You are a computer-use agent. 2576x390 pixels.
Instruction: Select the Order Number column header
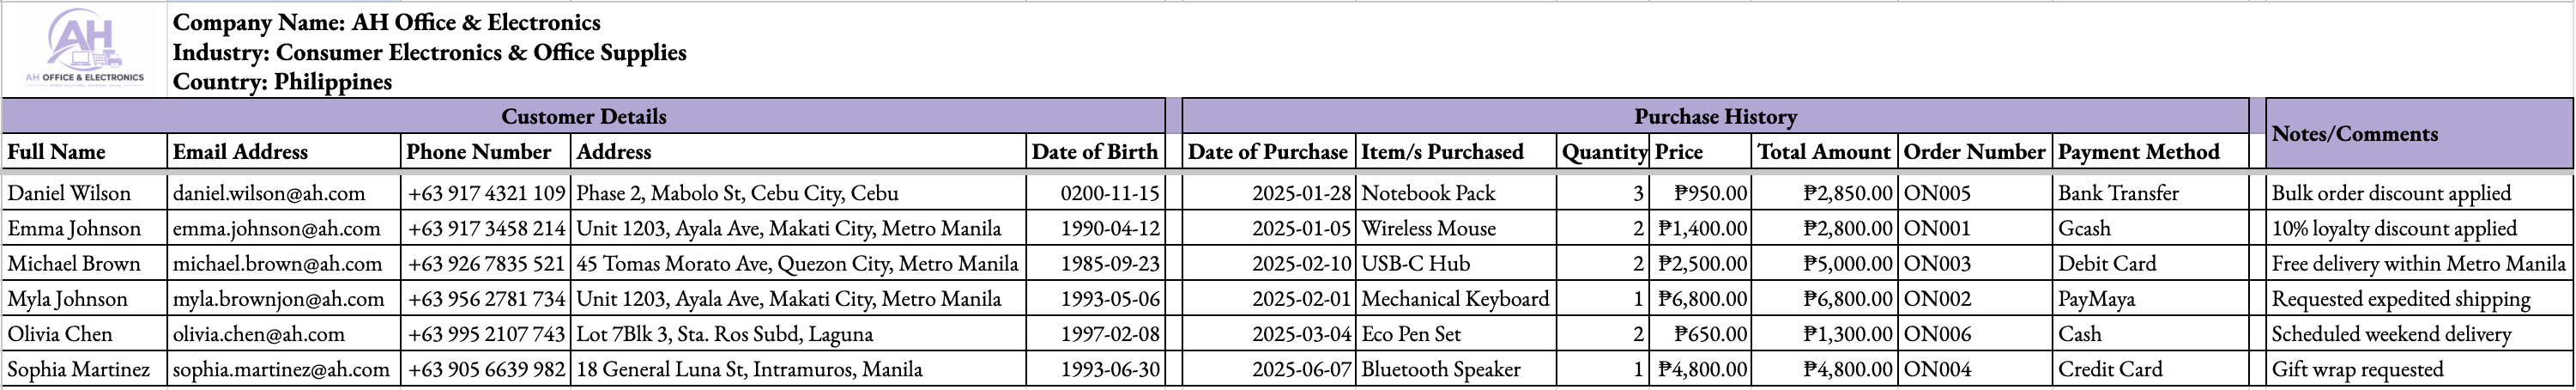[1974, 151]
